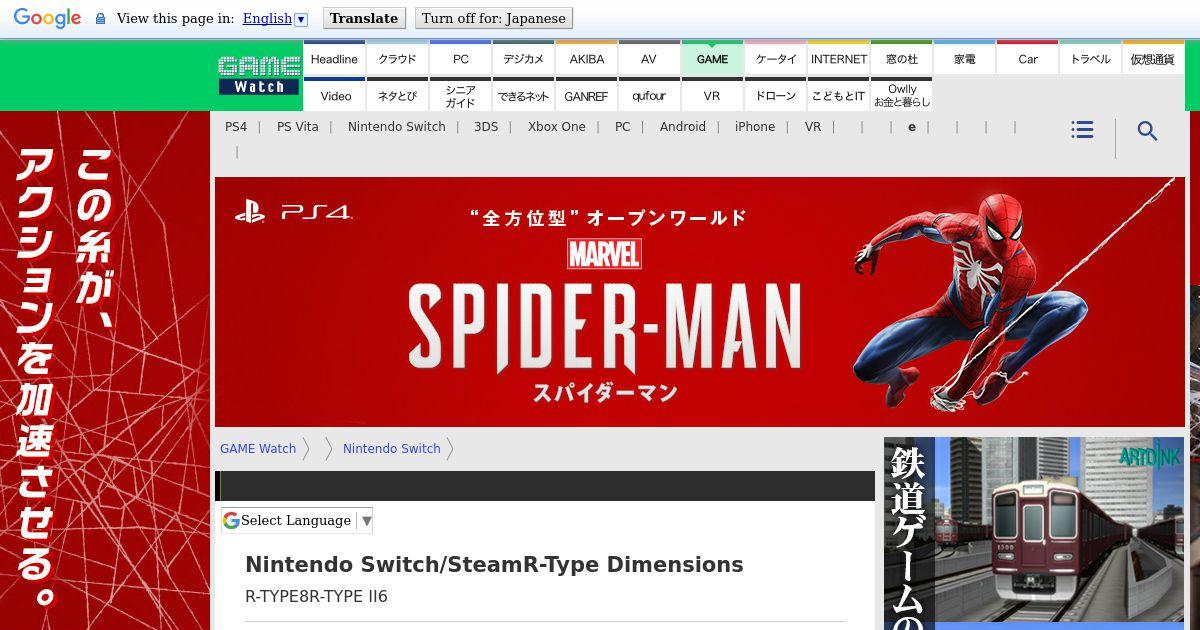Viewport: 1200px width, 630px height.
Task: Go to 3DS category link
Action: coord(486,127)
